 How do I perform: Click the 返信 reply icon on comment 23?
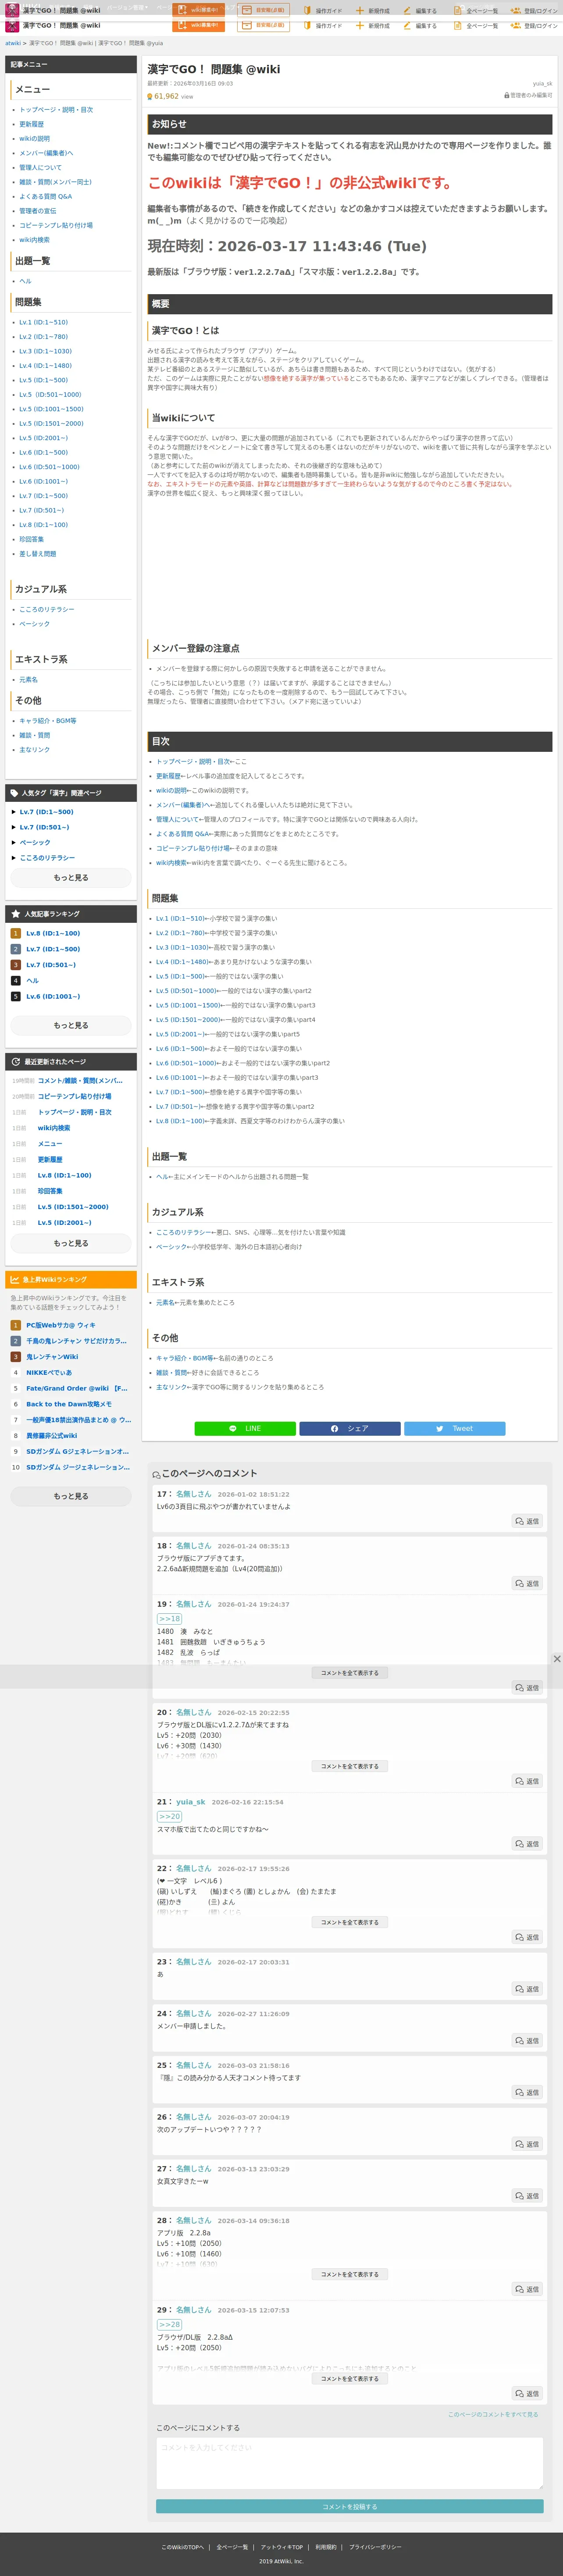pyautogui.click(x=520, y=1989)
